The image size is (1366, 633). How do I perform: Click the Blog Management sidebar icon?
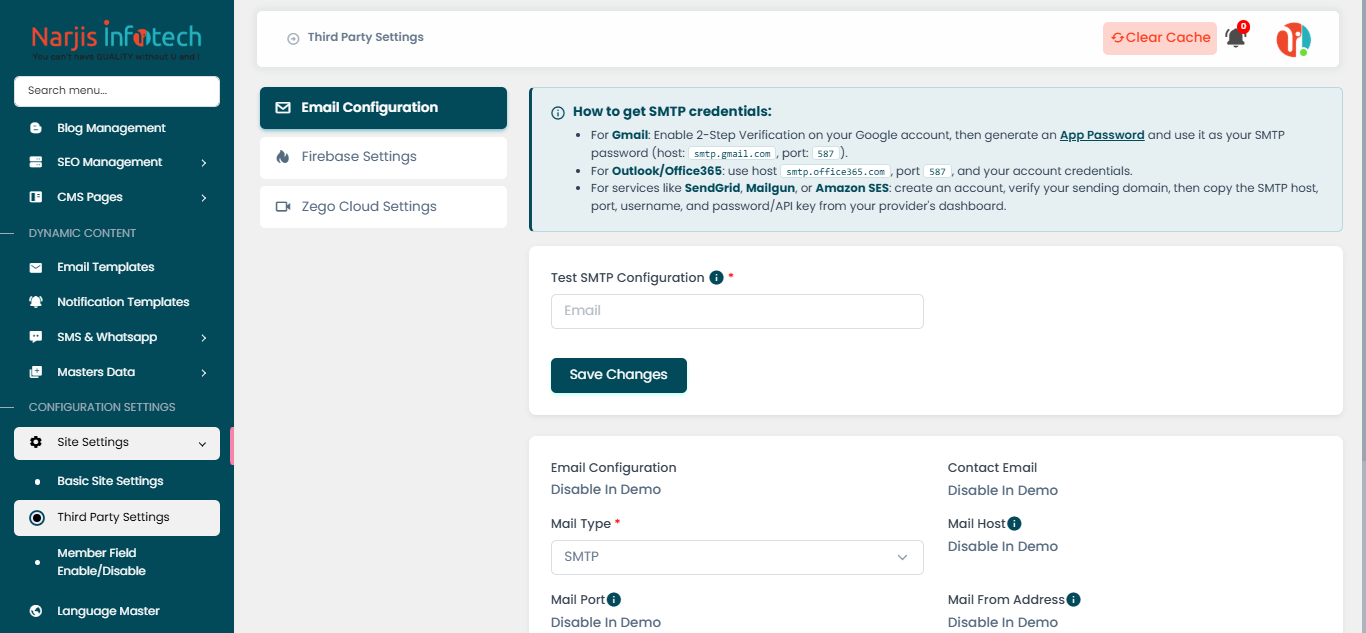point(36,128)
